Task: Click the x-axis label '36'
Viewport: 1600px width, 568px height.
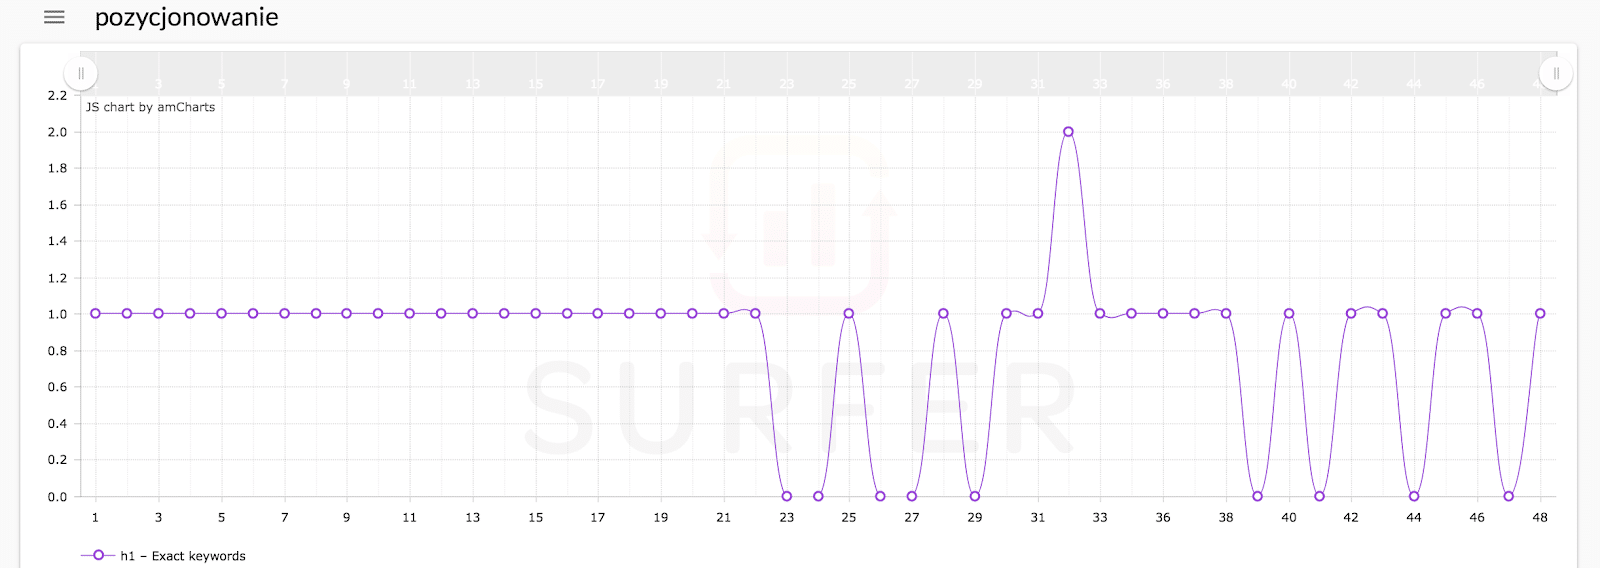Action: pyautogui.click(x=1163, y=518)
